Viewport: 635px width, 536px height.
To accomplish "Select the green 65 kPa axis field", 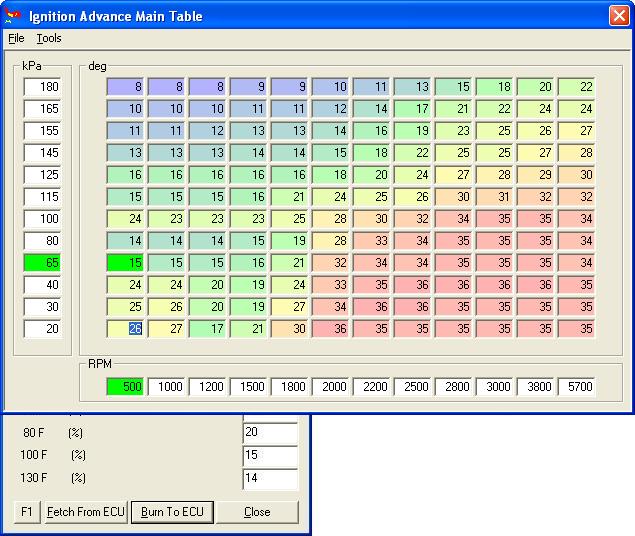I will coord(42,263).
